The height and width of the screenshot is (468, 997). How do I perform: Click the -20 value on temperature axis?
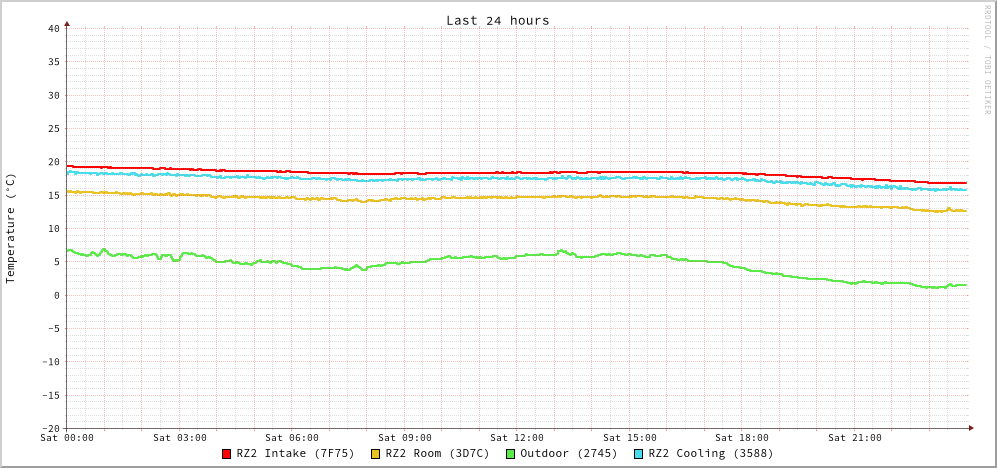tap(50, 428)
